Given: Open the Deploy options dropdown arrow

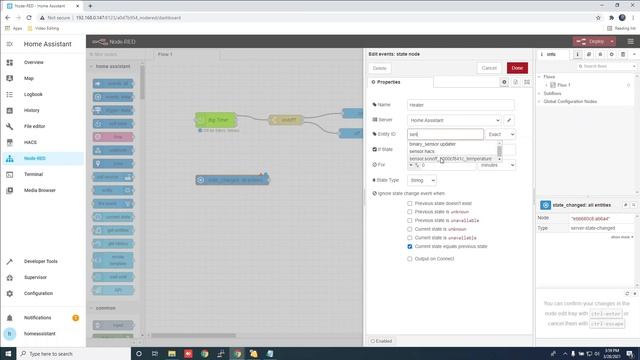Looking at the screenshot, I should coord(612,42).
